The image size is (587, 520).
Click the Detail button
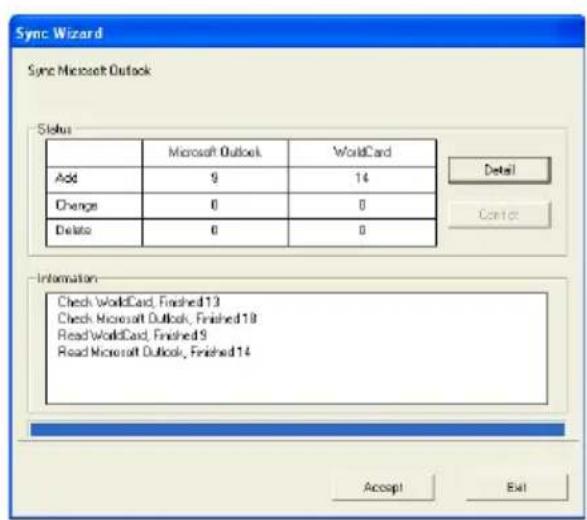(x=499, y=170)
